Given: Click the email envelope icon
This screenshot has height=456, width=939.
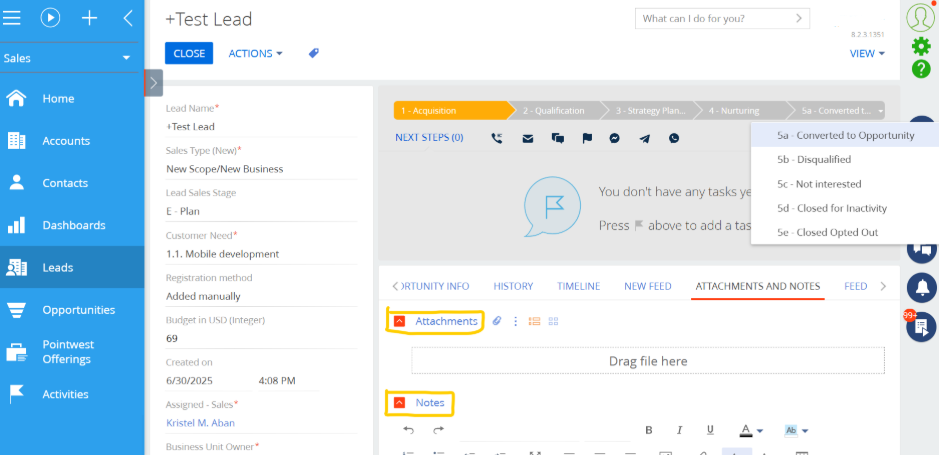Looking at the screenshot, I should (x=528, y=138).
